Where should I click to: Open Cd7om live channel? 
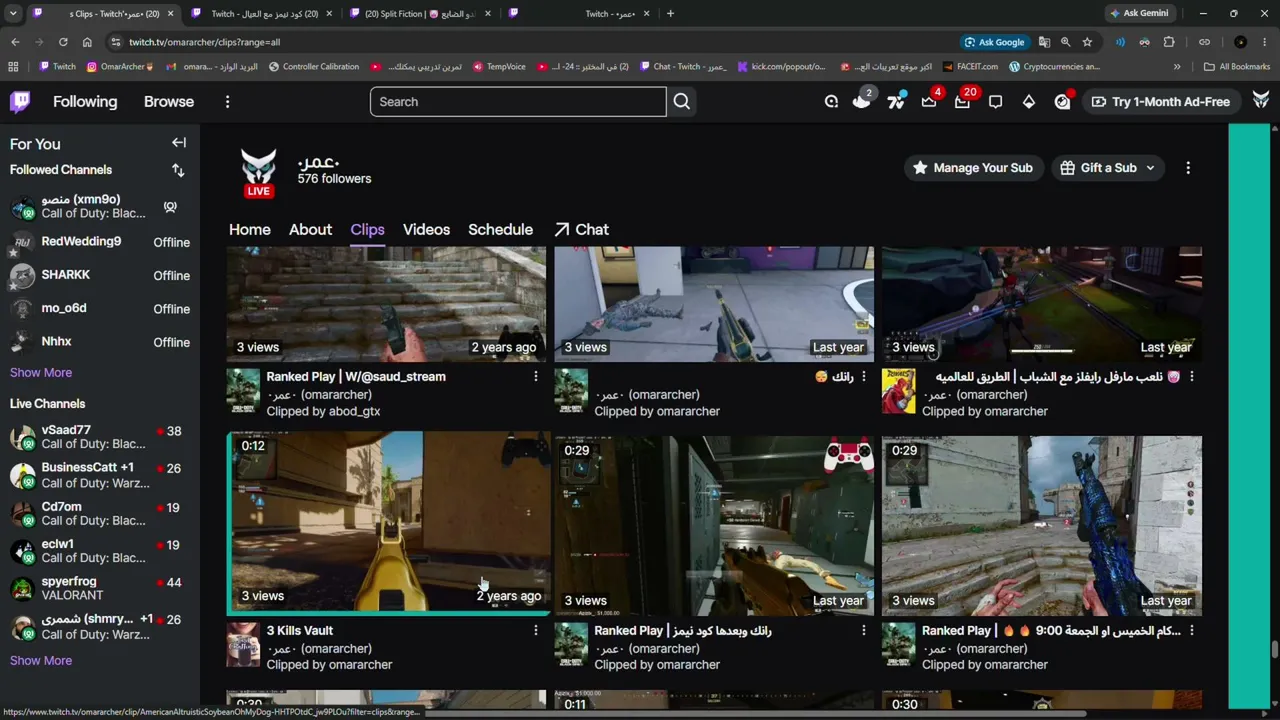pyautogui.click(x=100, y=514)
